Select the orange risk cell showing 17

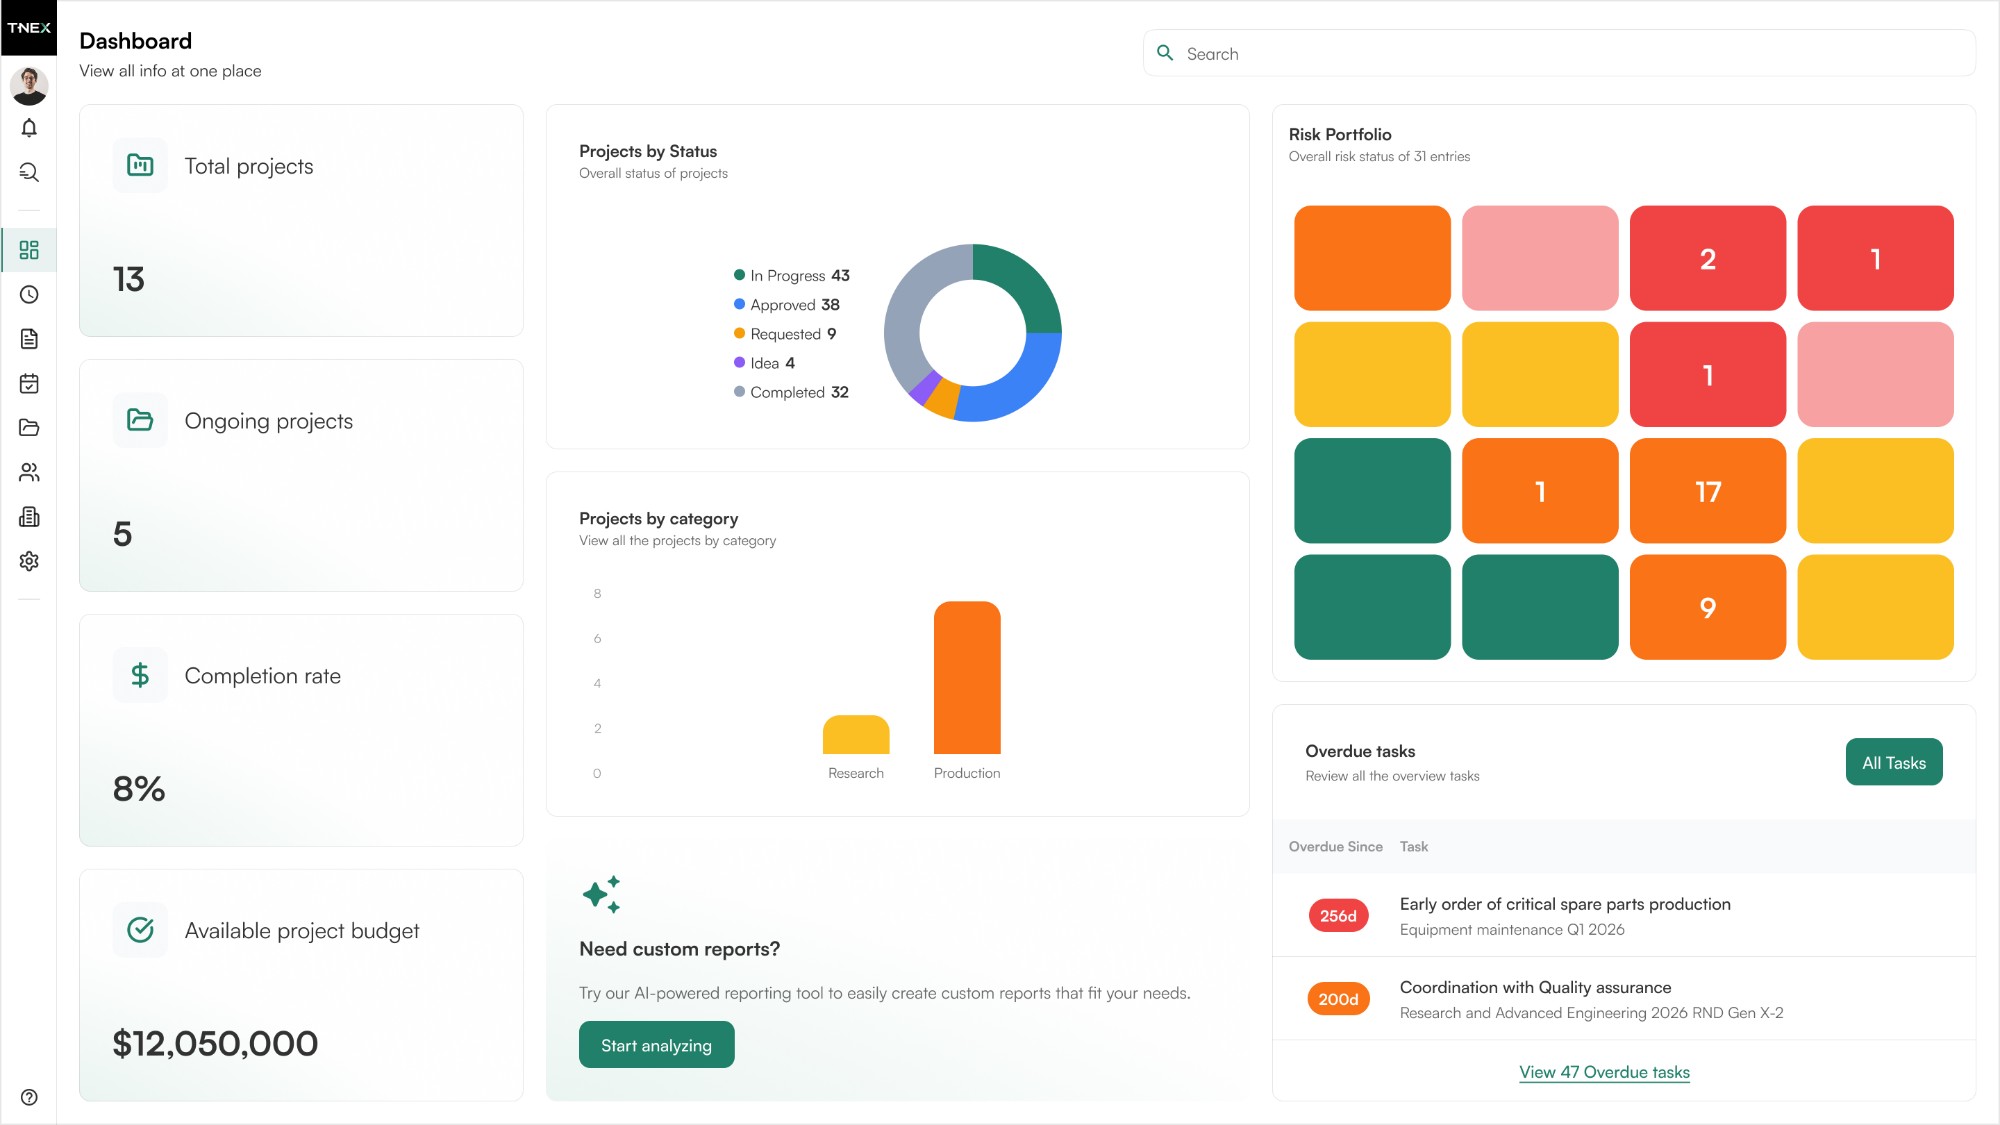coord(1708,491)
